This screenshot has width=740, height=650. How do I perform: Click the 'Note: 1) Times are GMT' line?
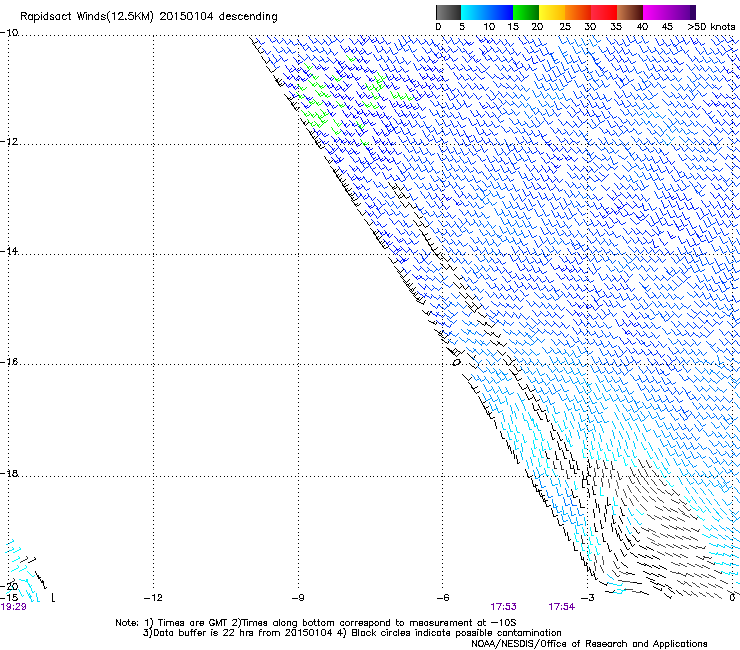click(316, 623)
